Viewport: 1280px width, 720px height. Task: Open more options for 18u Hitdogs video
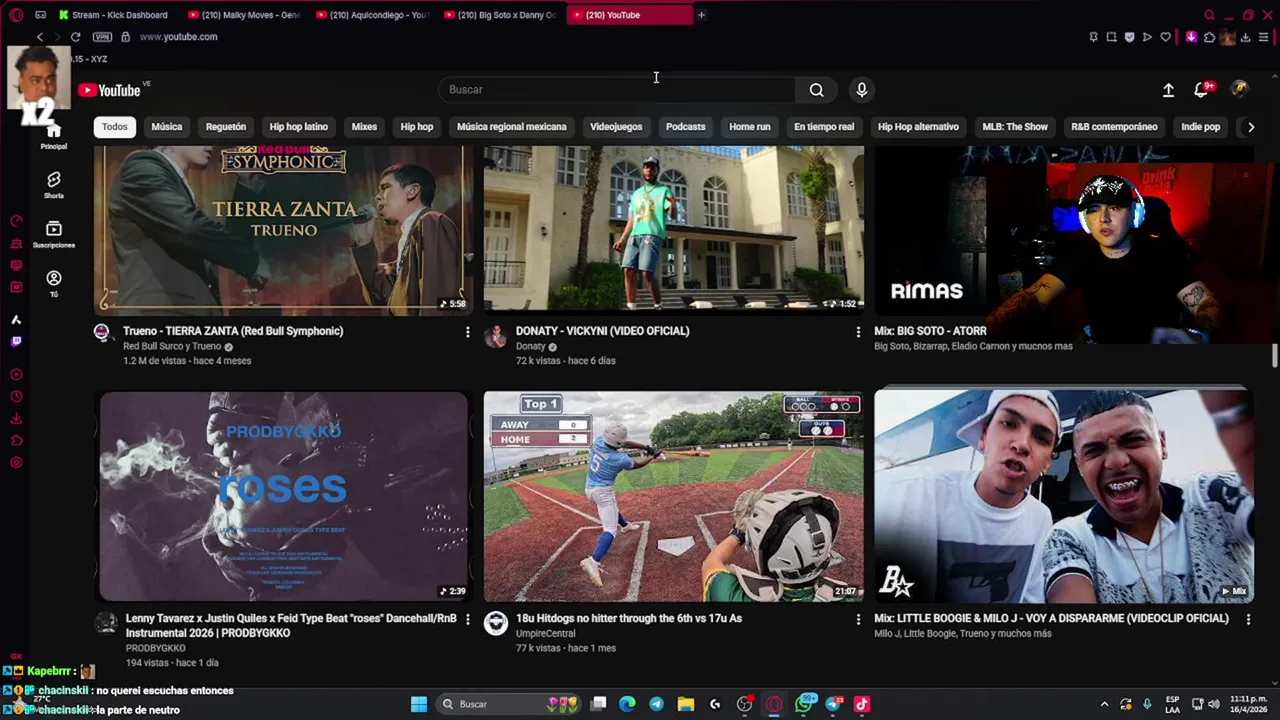858,620
